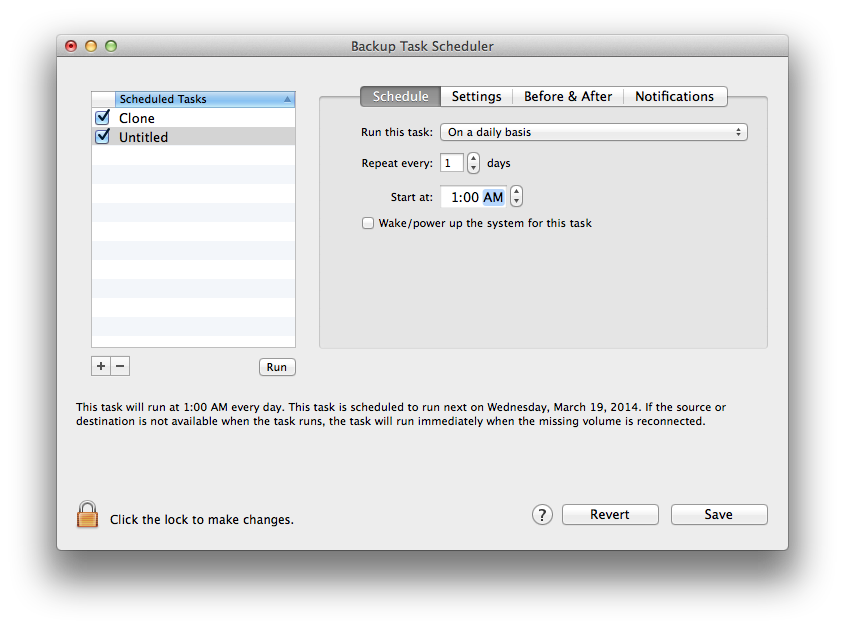Open the Before & After tab
Viewport: 845px width, 629px height.
pos(568,96)
